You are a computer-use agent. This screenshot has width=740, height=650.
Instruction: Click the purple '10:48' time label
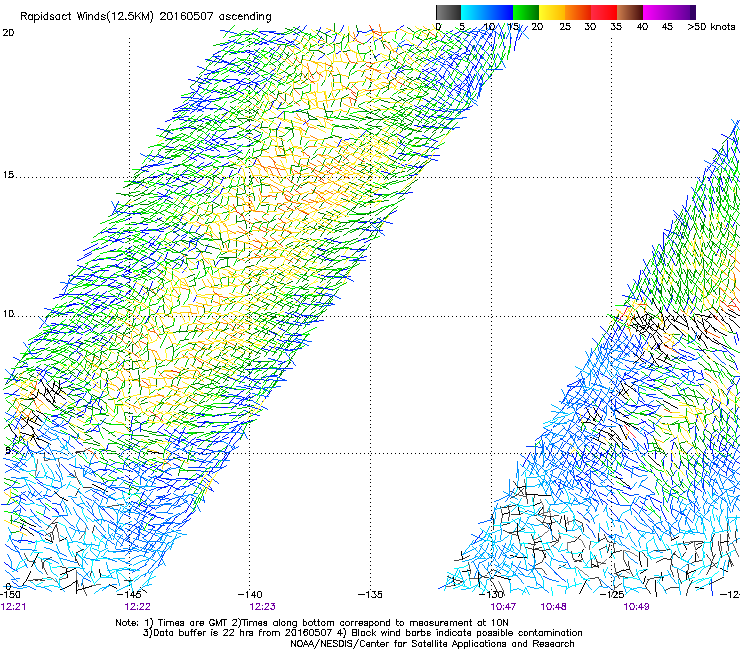tap(554, 607)
